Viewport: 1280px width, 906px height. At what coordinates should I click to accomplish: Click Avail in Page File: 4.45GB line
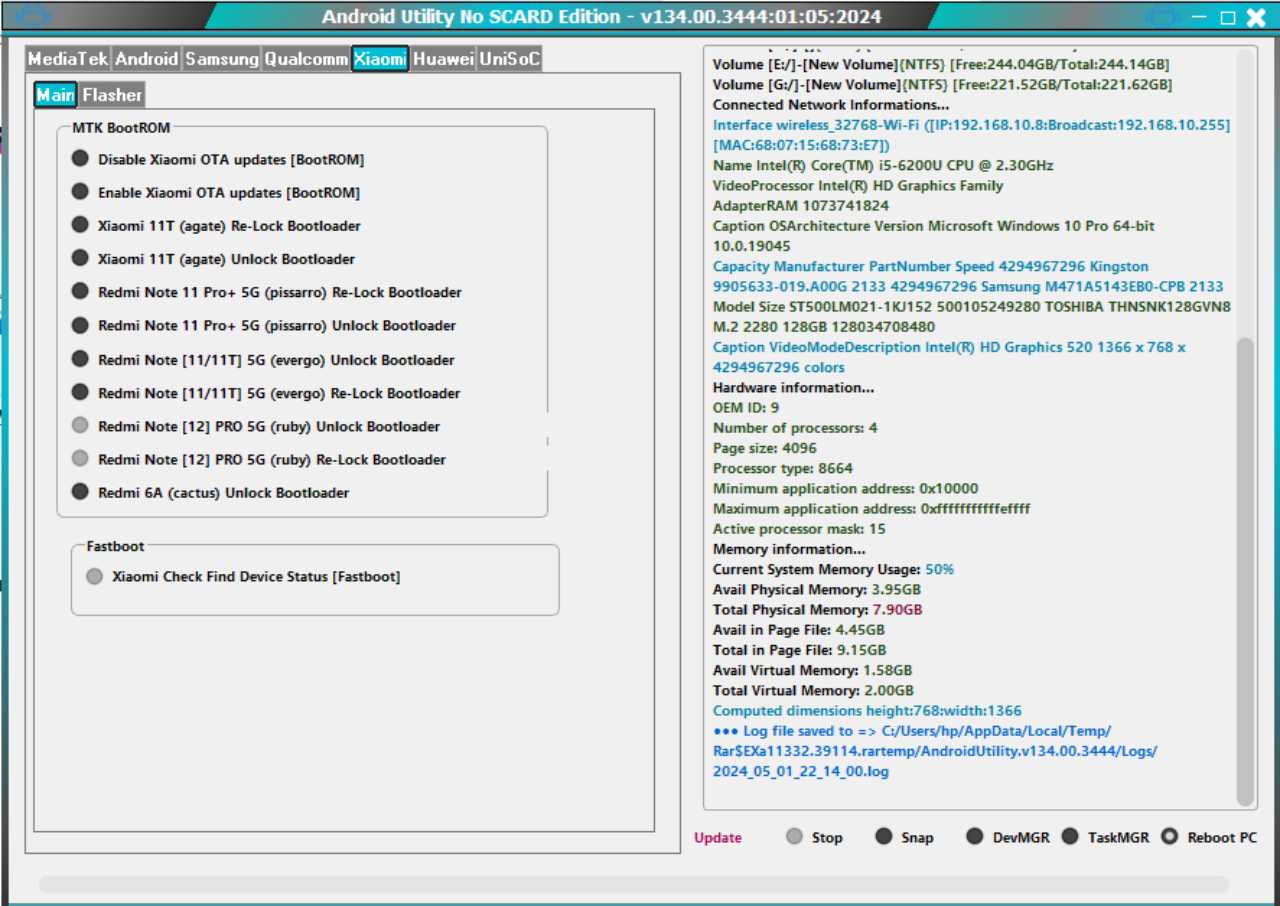click(798, 630)
